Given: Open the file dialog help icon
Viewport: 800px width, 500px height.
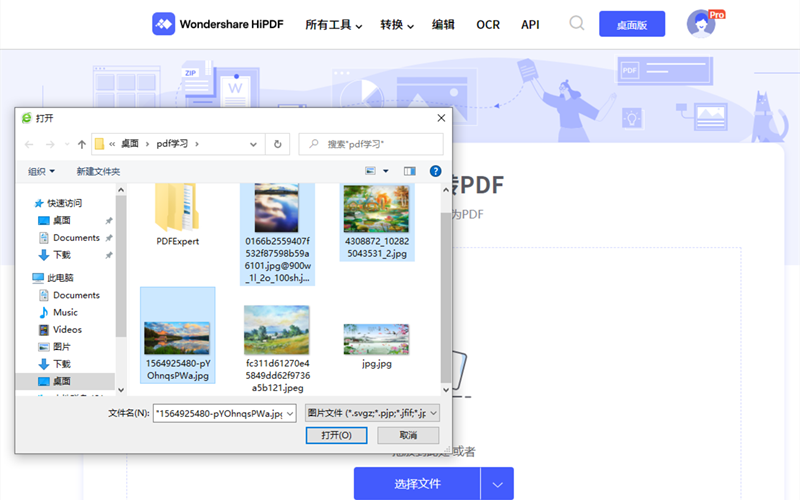Looking at the screenshot, I should [435, 171].
